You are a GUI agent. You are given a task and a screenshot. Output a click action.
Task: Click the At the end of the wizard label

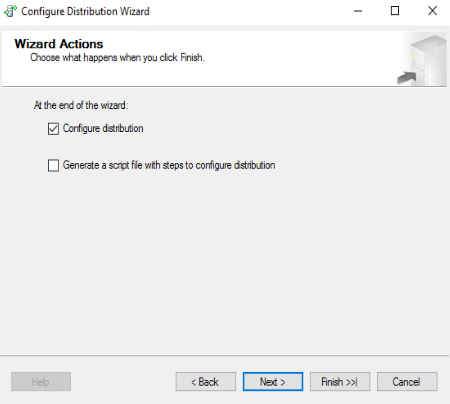pos(81,105)
